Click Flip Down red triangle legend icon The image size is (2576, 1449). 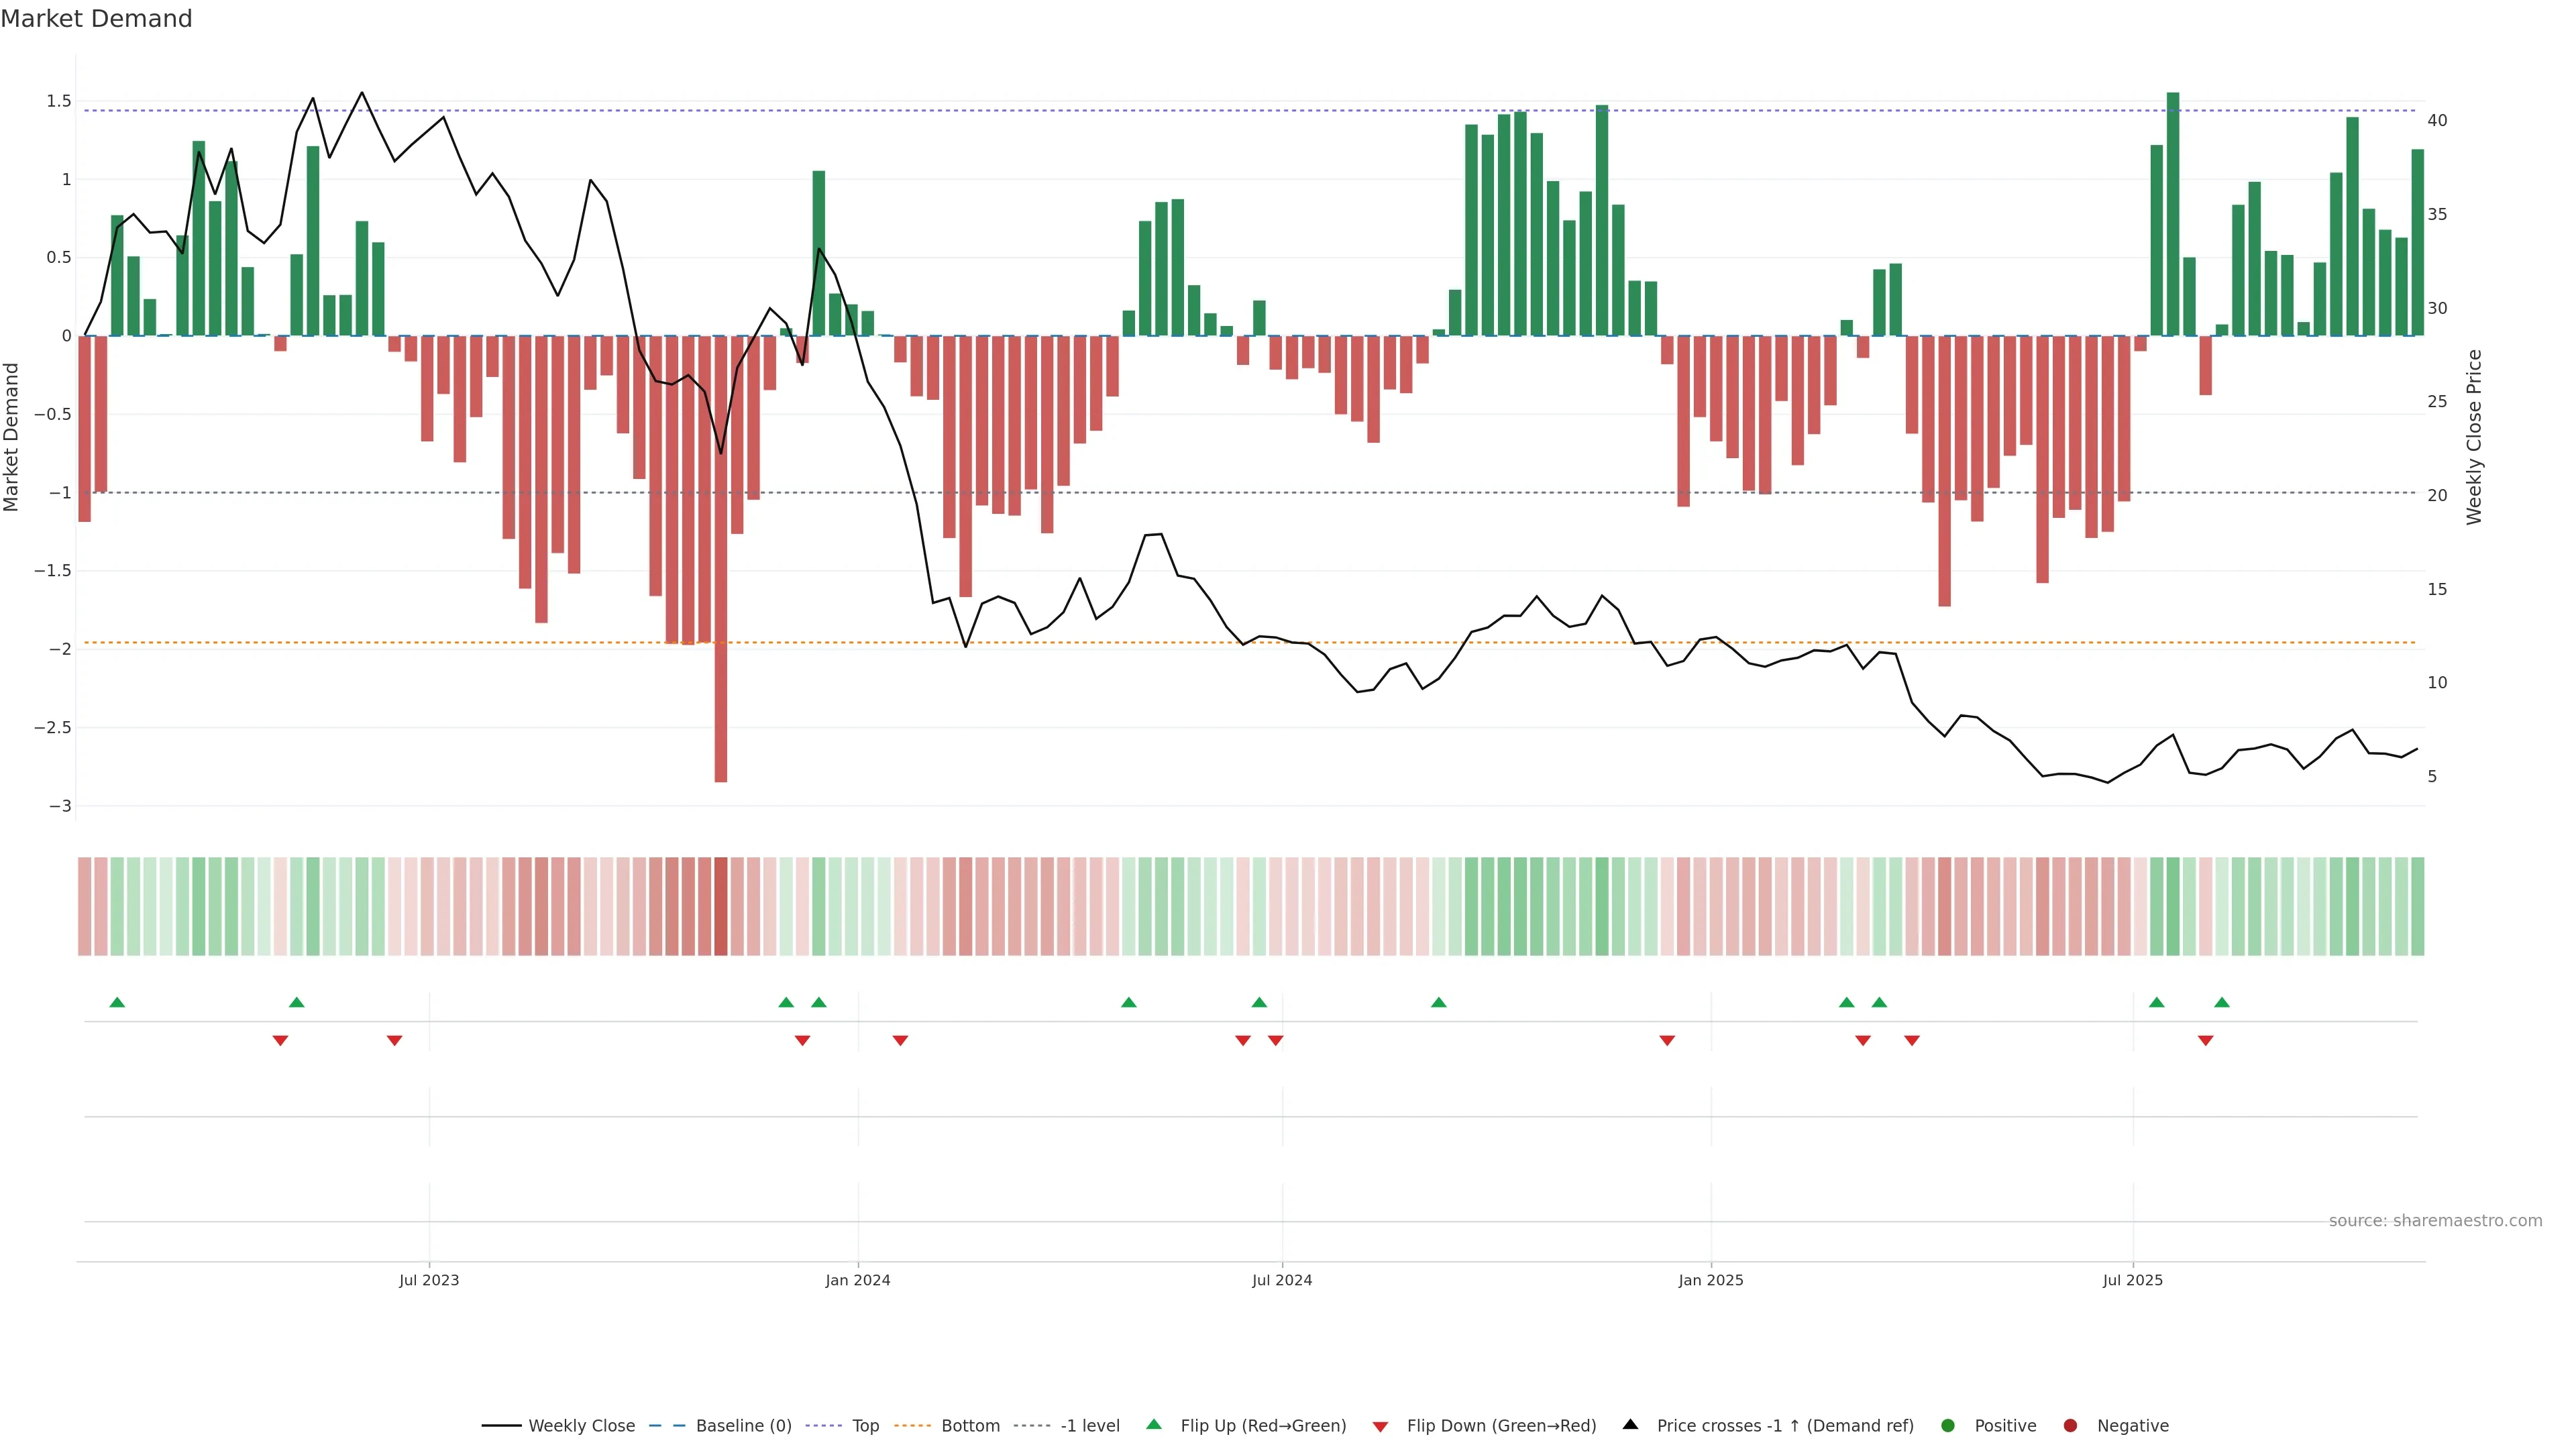point(1380,1426)
